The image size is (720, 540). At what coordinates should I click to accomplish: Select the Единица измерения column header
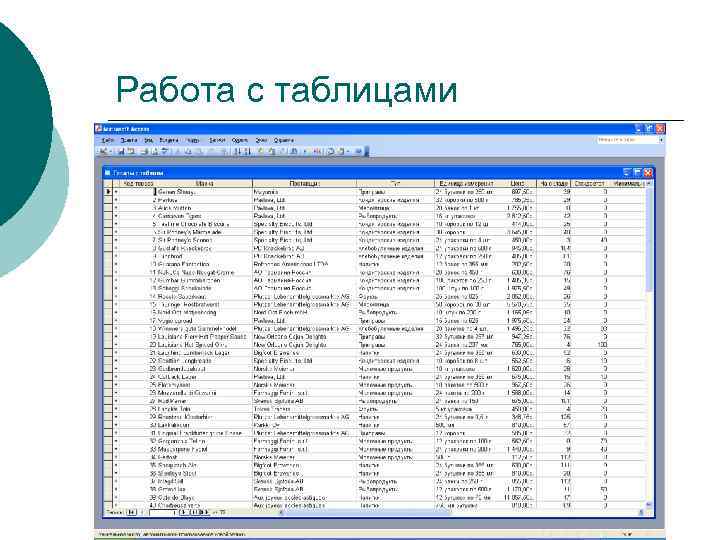click(466, 184)
